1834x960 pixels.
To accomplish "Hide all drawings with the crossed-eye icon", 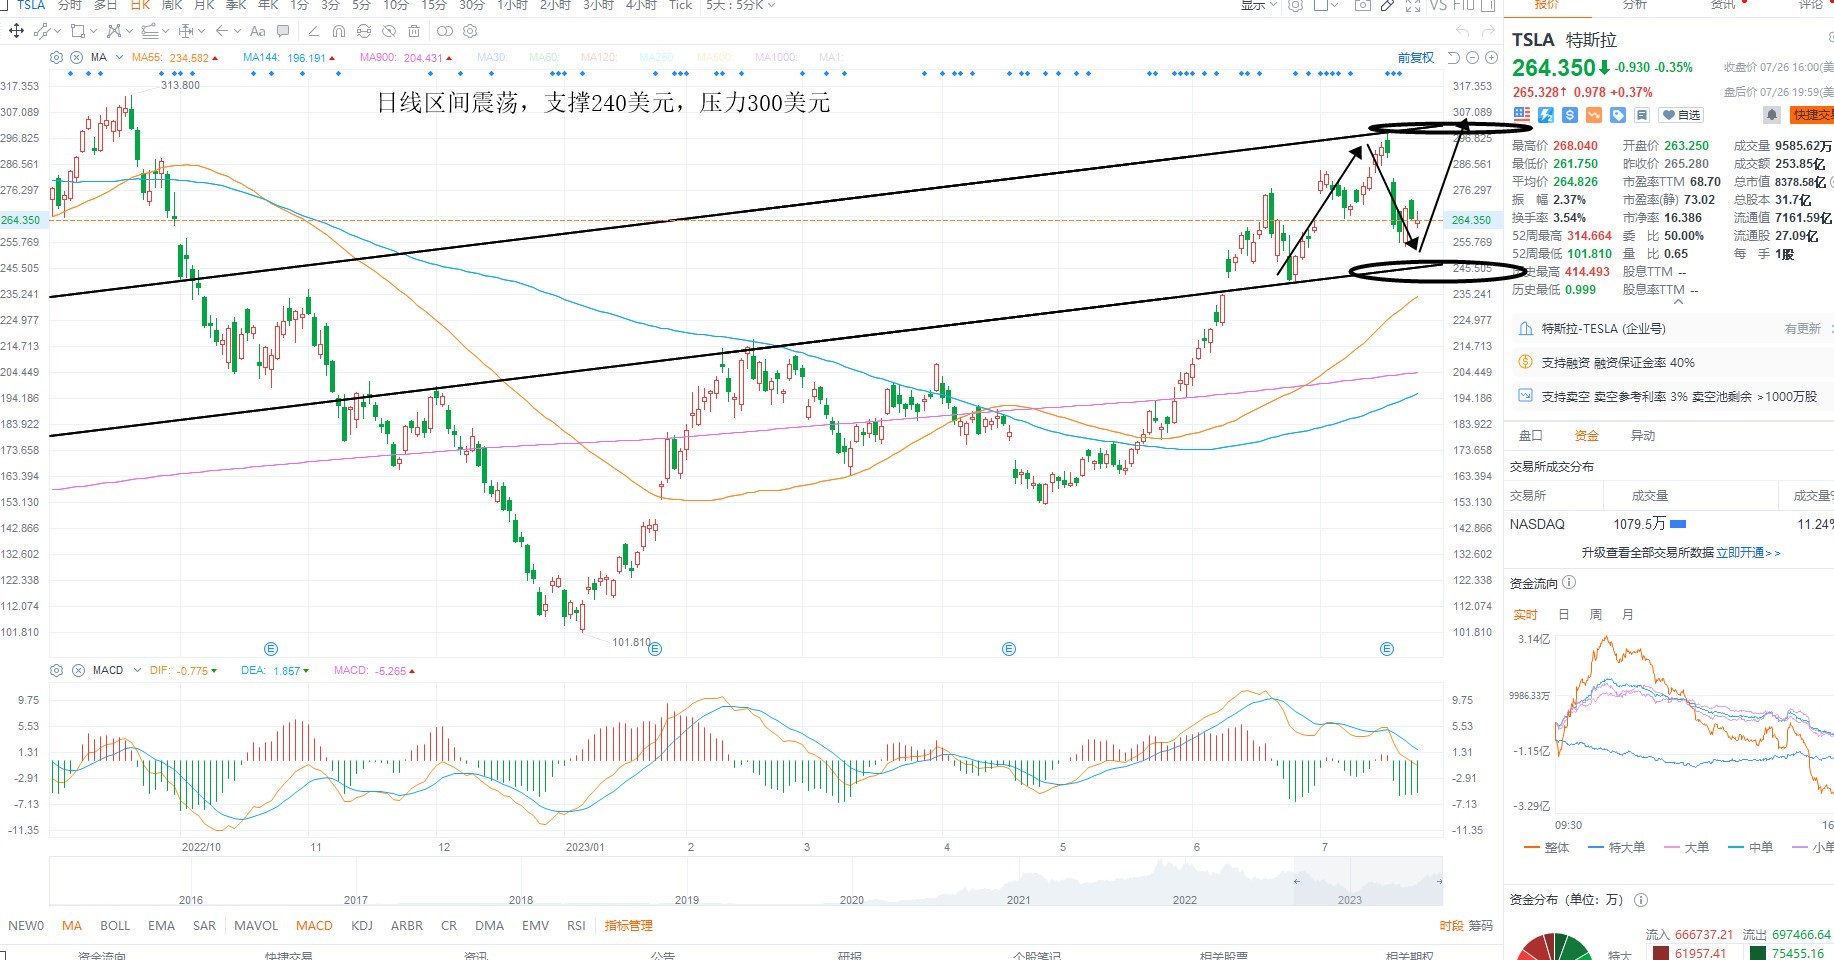I will [389, 31].
